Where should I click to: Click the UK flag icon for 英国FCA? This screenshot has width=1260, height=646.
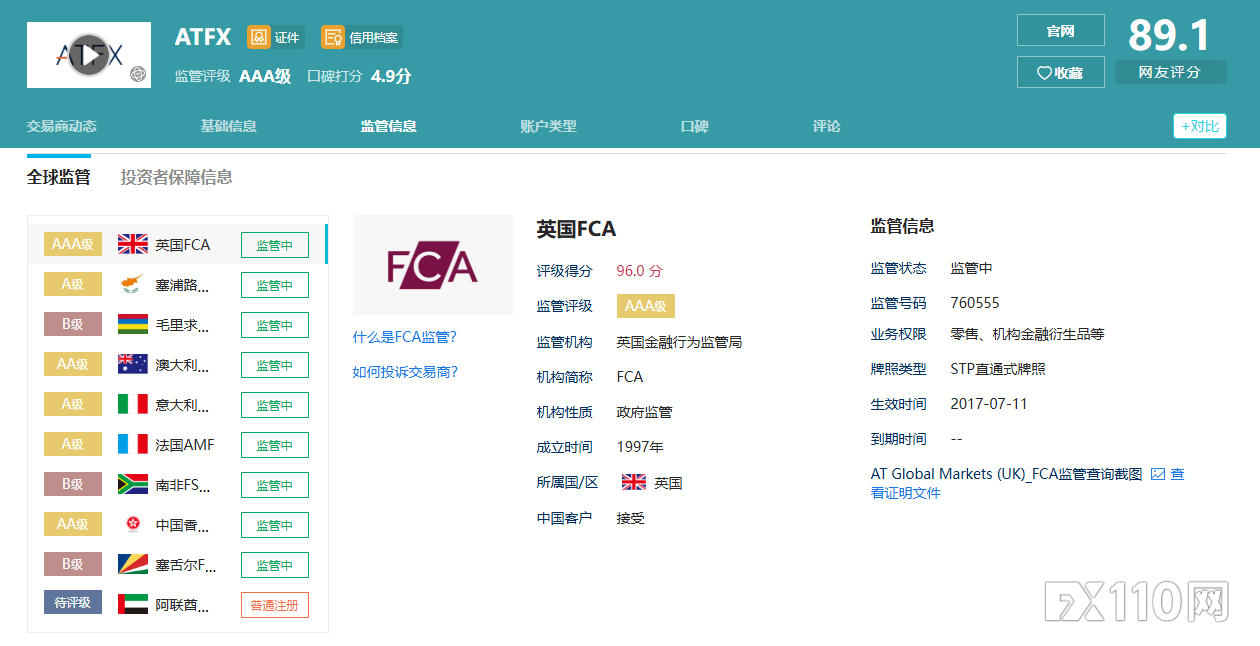click(133, 244)
